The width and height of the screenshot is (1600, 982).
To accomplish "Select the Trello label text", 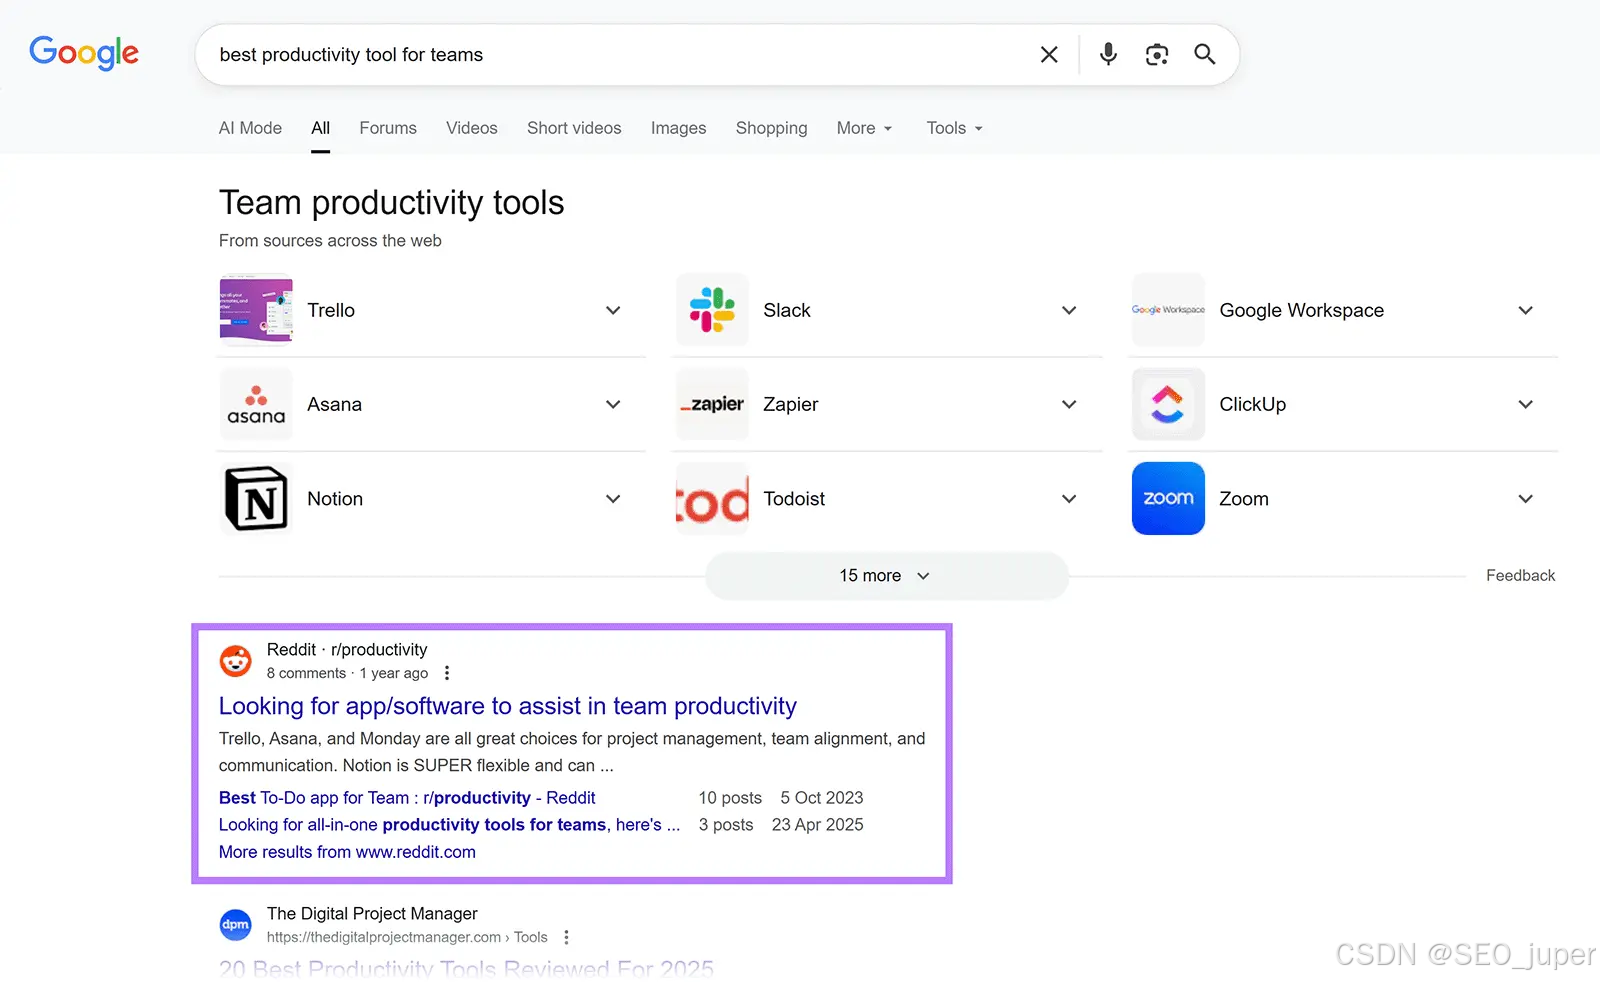I will pos(331,310).
